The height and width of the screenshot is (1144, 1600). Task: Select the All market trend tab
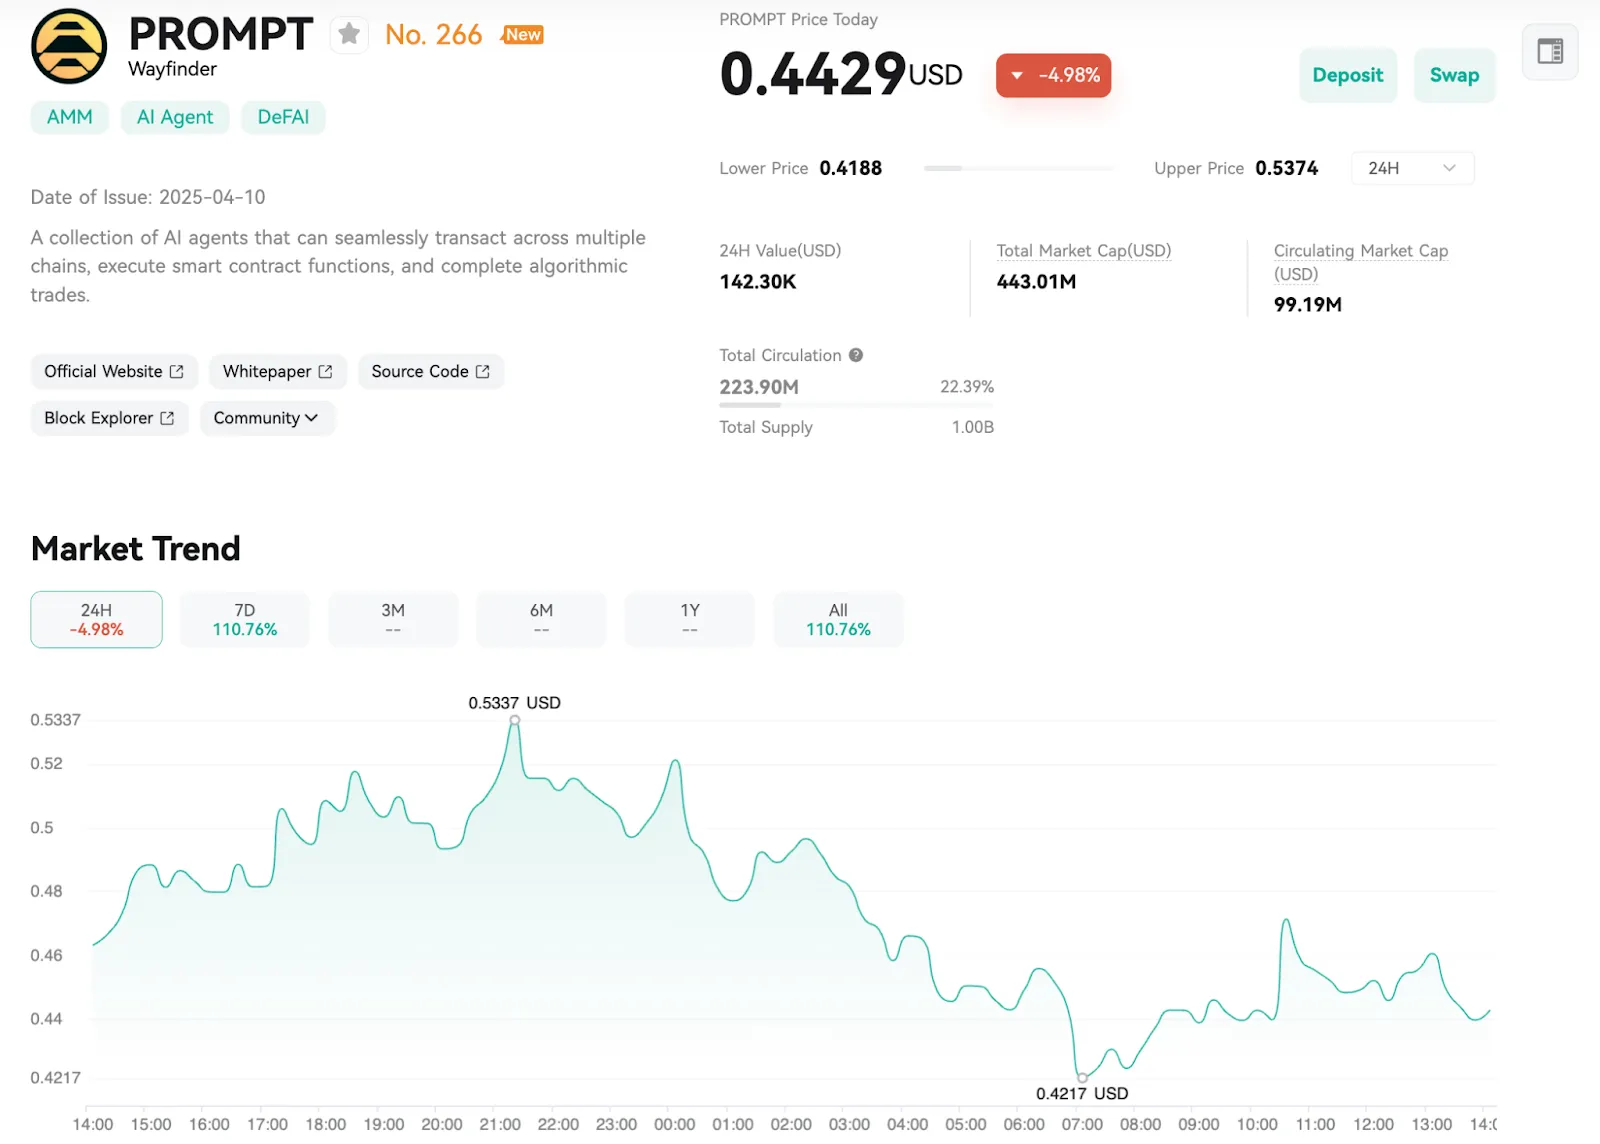pos(838,619)
